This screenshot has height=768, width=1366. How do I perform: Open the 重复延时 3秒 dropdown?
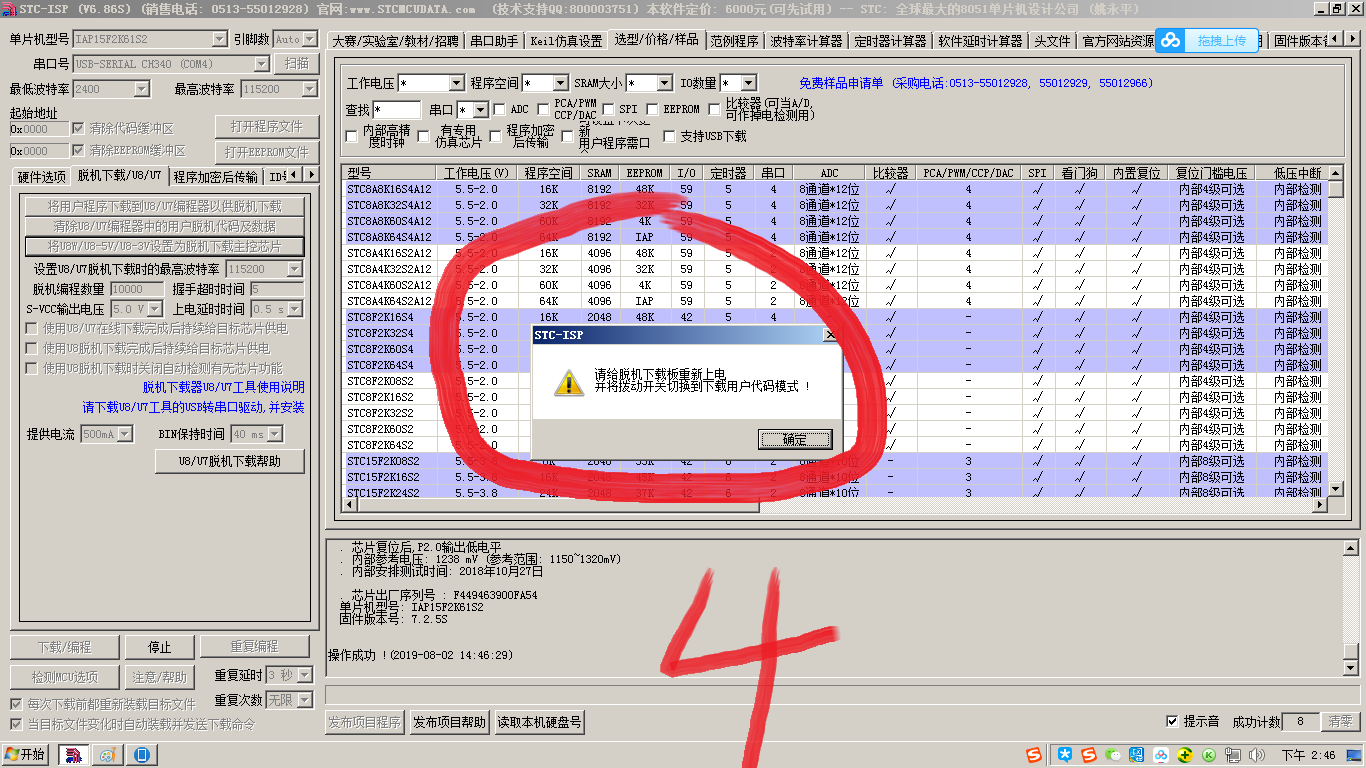pyautogui.click(x=306, y=675)
